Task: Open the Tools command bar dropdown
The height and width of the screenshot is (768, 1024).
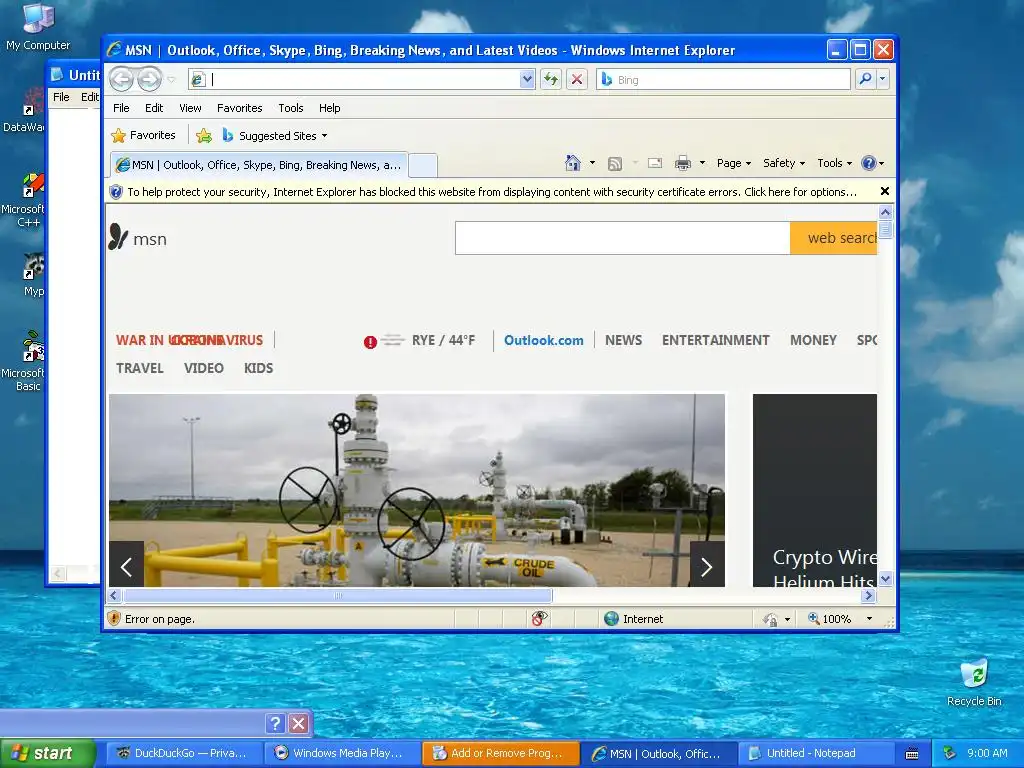Action: (835, 163)
